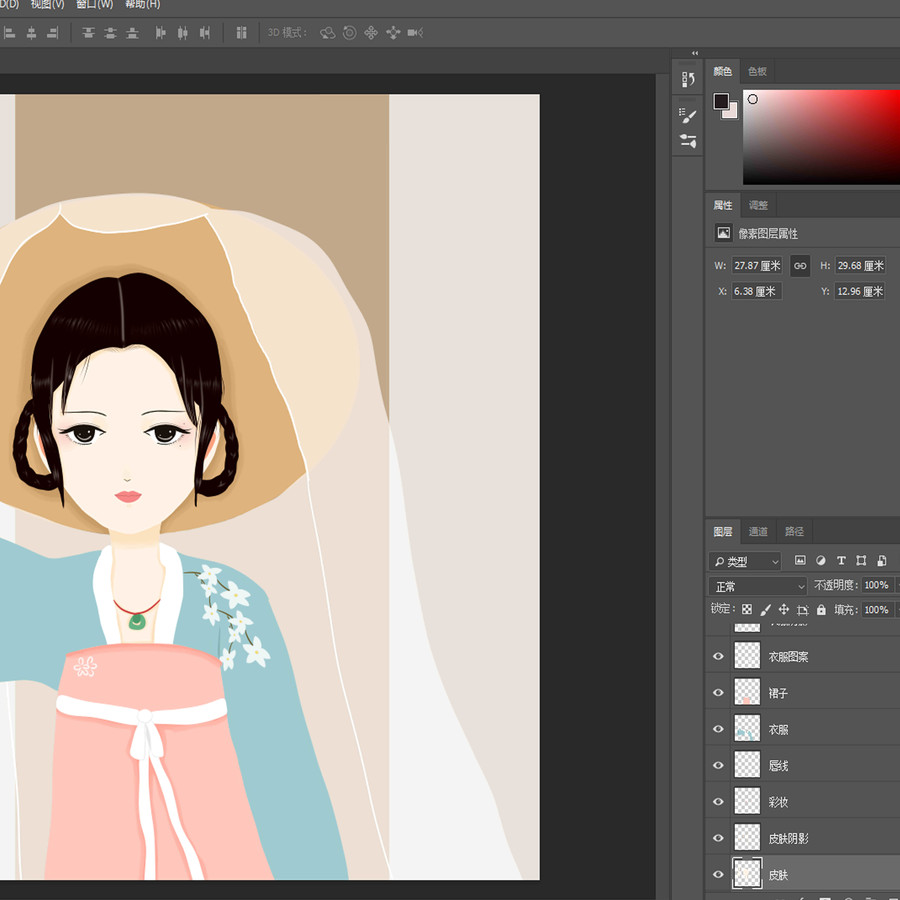Open the 帮助(H) menu
The height and width of the screenshot is (900, 900).
[x=142, y=5]
